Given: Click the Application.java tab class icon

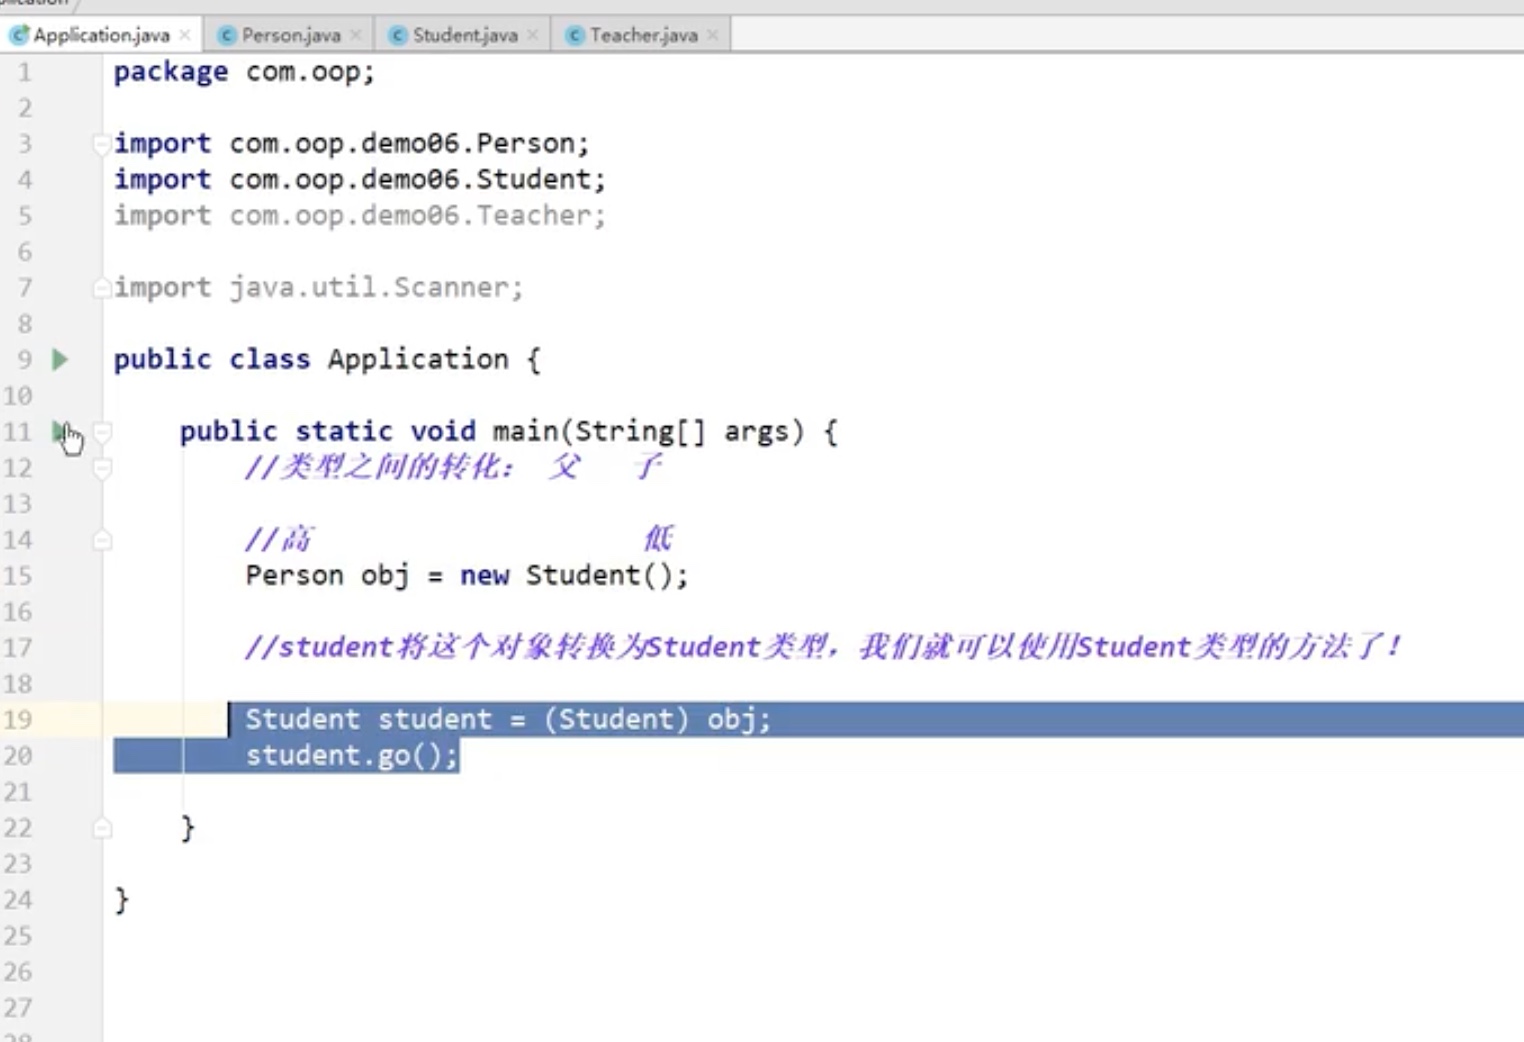Looking at the screenshot, I should pos(19,35).
